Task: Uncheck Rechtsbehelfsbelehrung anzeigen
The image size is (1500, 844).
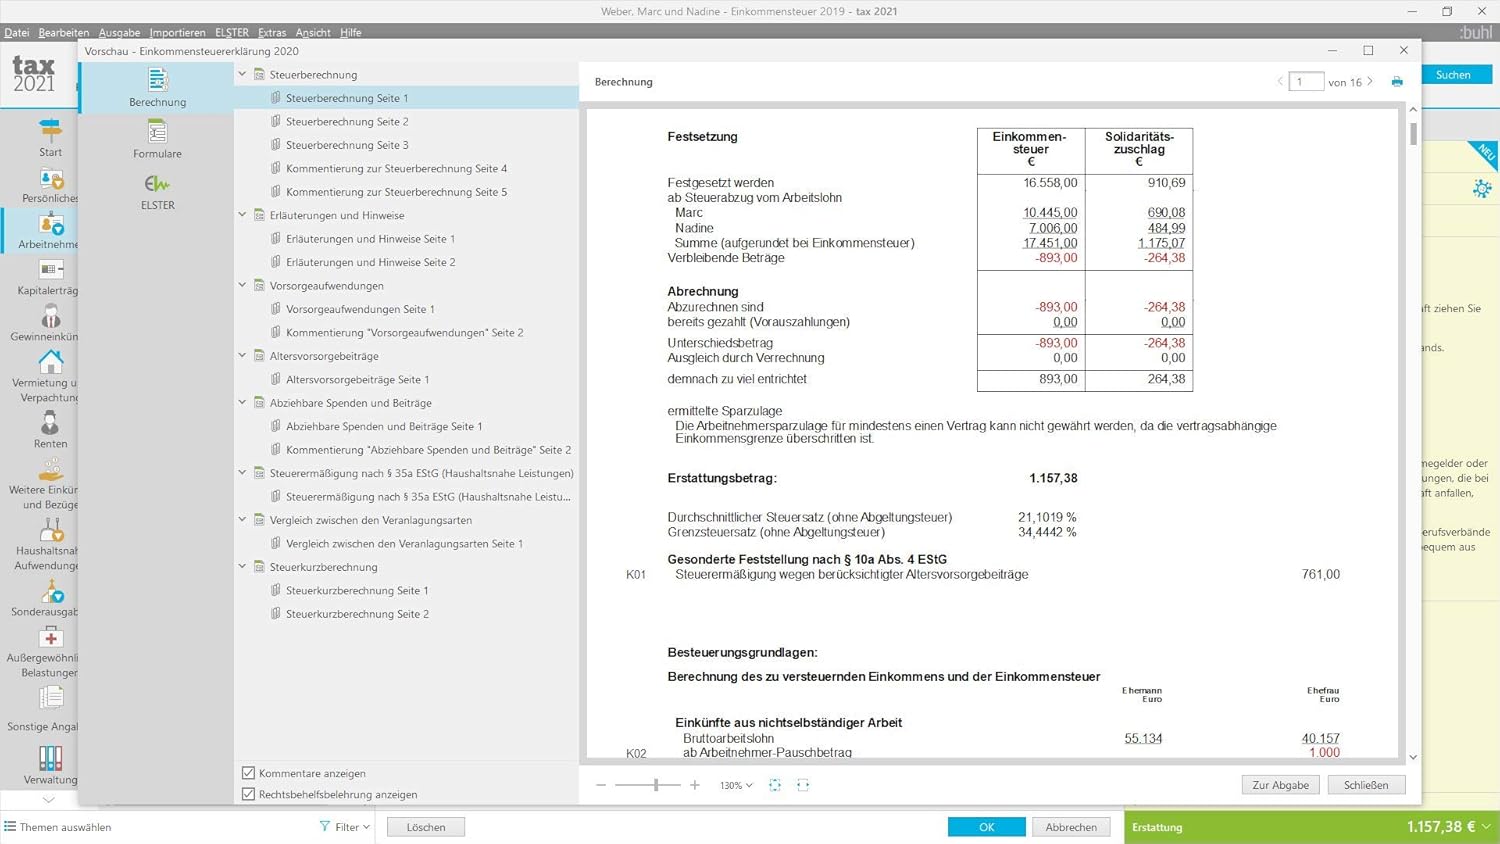Action: click(x=249, y=794)
